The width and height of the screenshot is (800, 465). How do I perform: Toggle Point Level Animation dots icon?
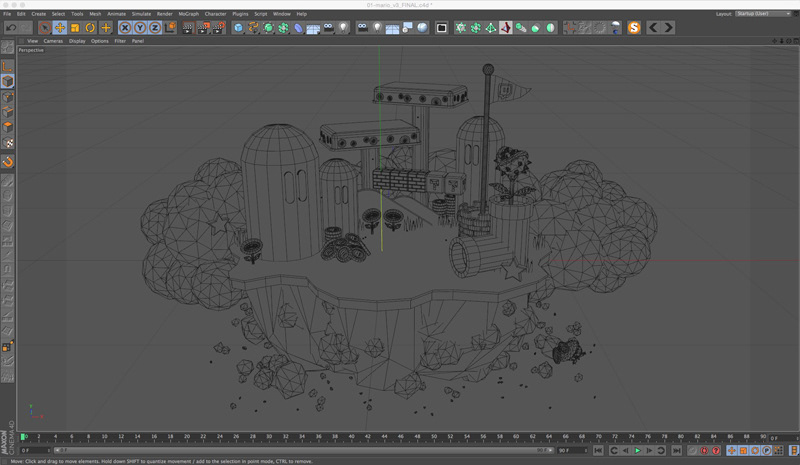[x=779, y=450]
